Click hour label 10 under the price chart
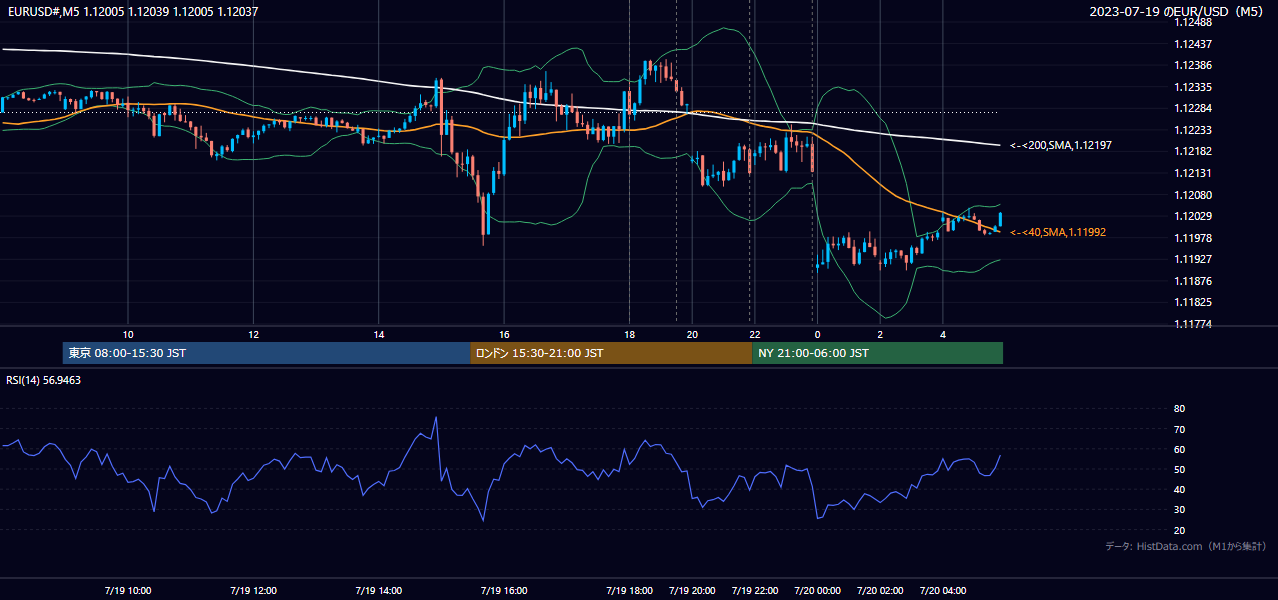 click(x=128, y=334)
